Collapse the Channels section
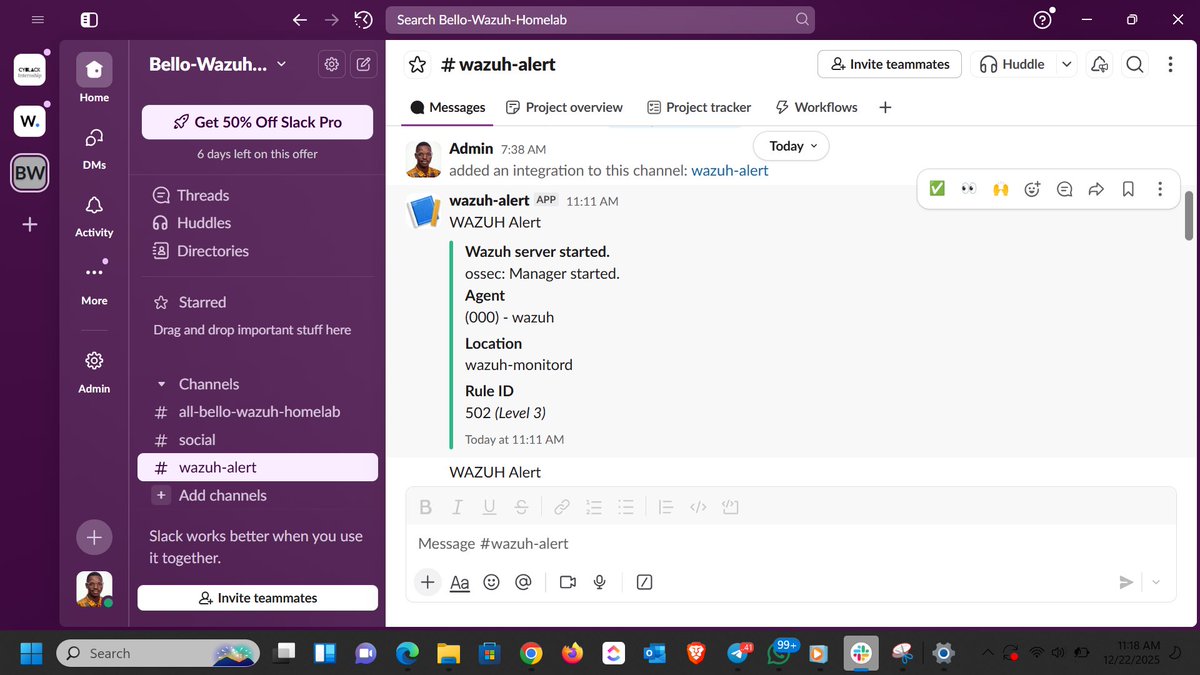 click(161, 384)
